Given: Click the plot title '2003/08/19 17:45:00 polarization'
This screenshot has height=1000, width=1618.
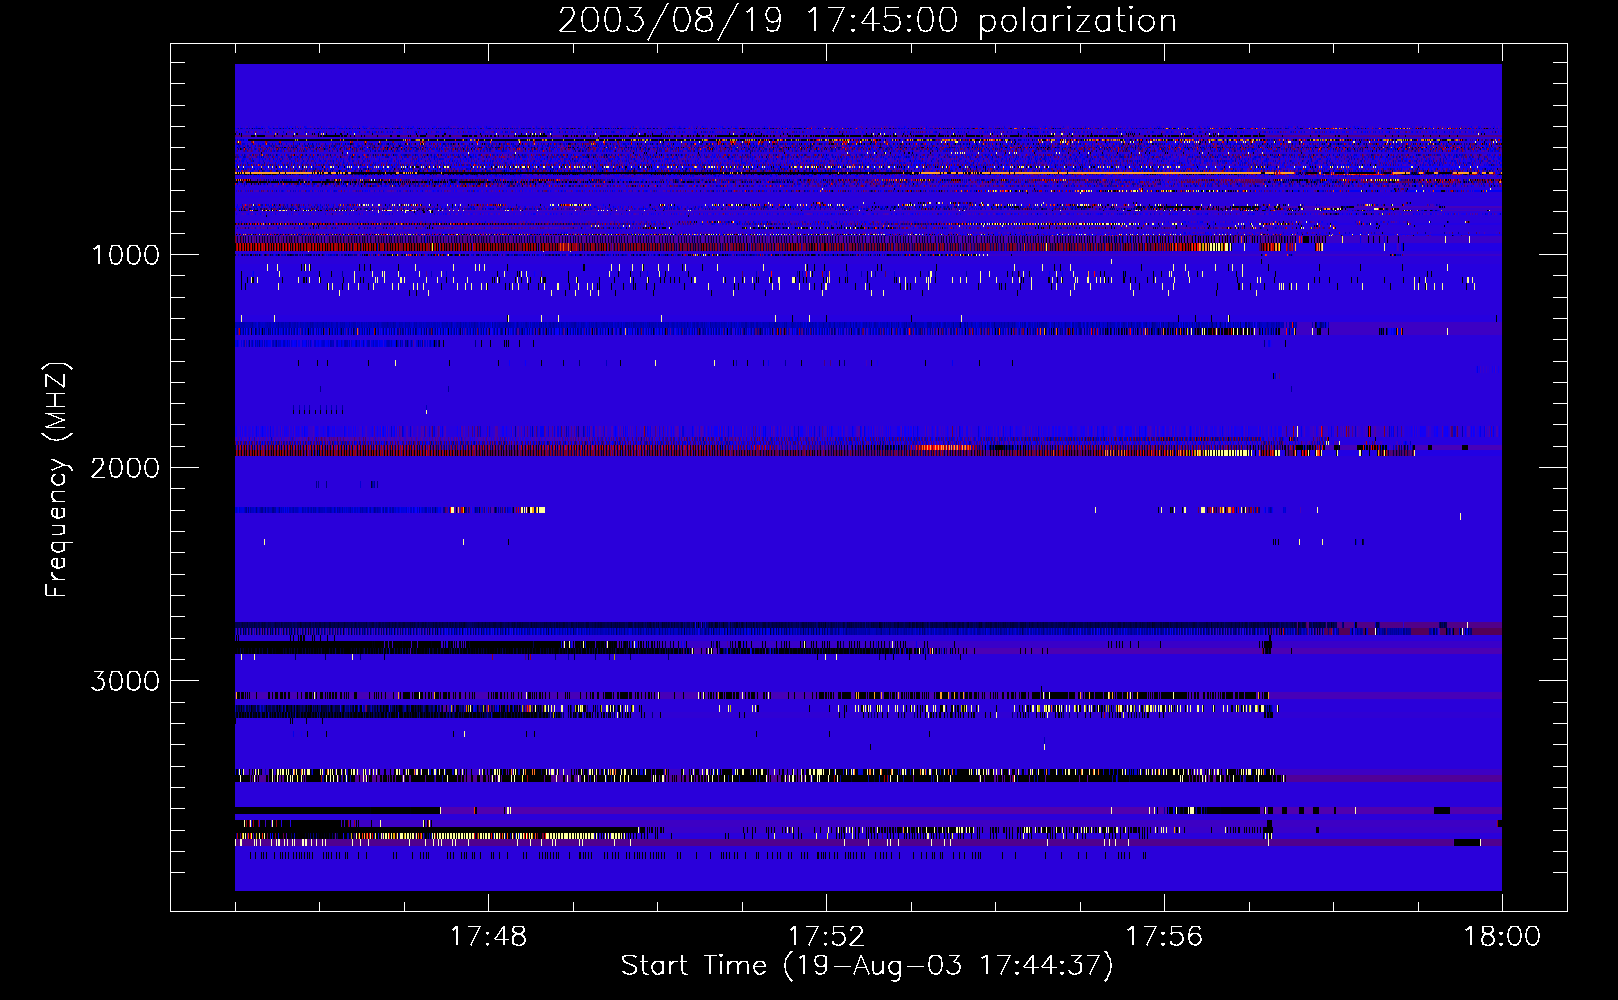Looking at the screenshot, I should click(867, 21).
